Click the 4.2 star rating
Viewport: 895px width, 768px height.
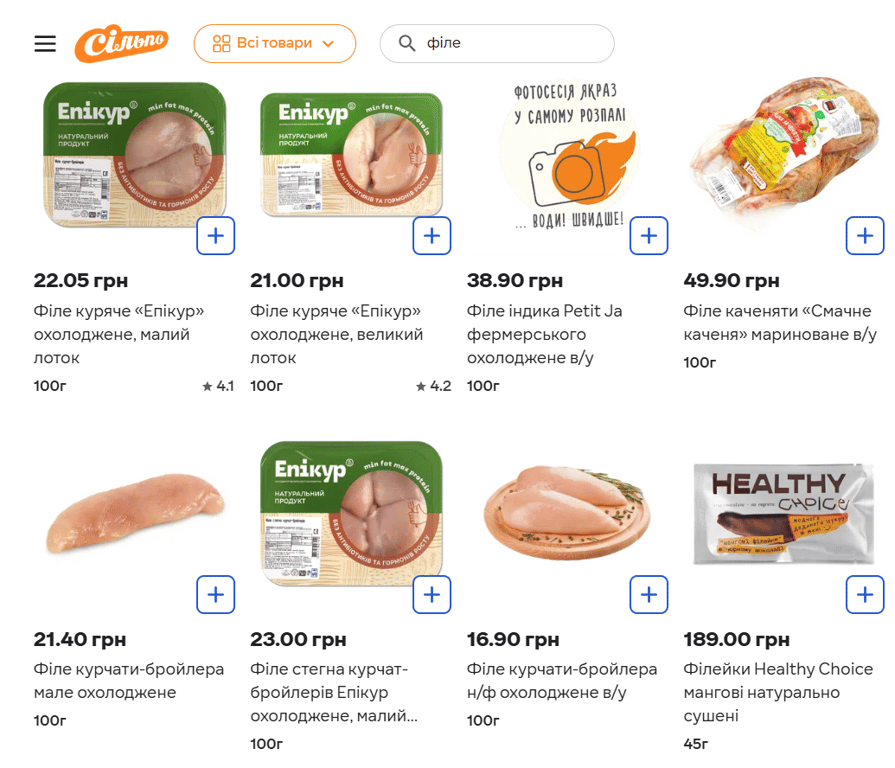click(434, 386)
